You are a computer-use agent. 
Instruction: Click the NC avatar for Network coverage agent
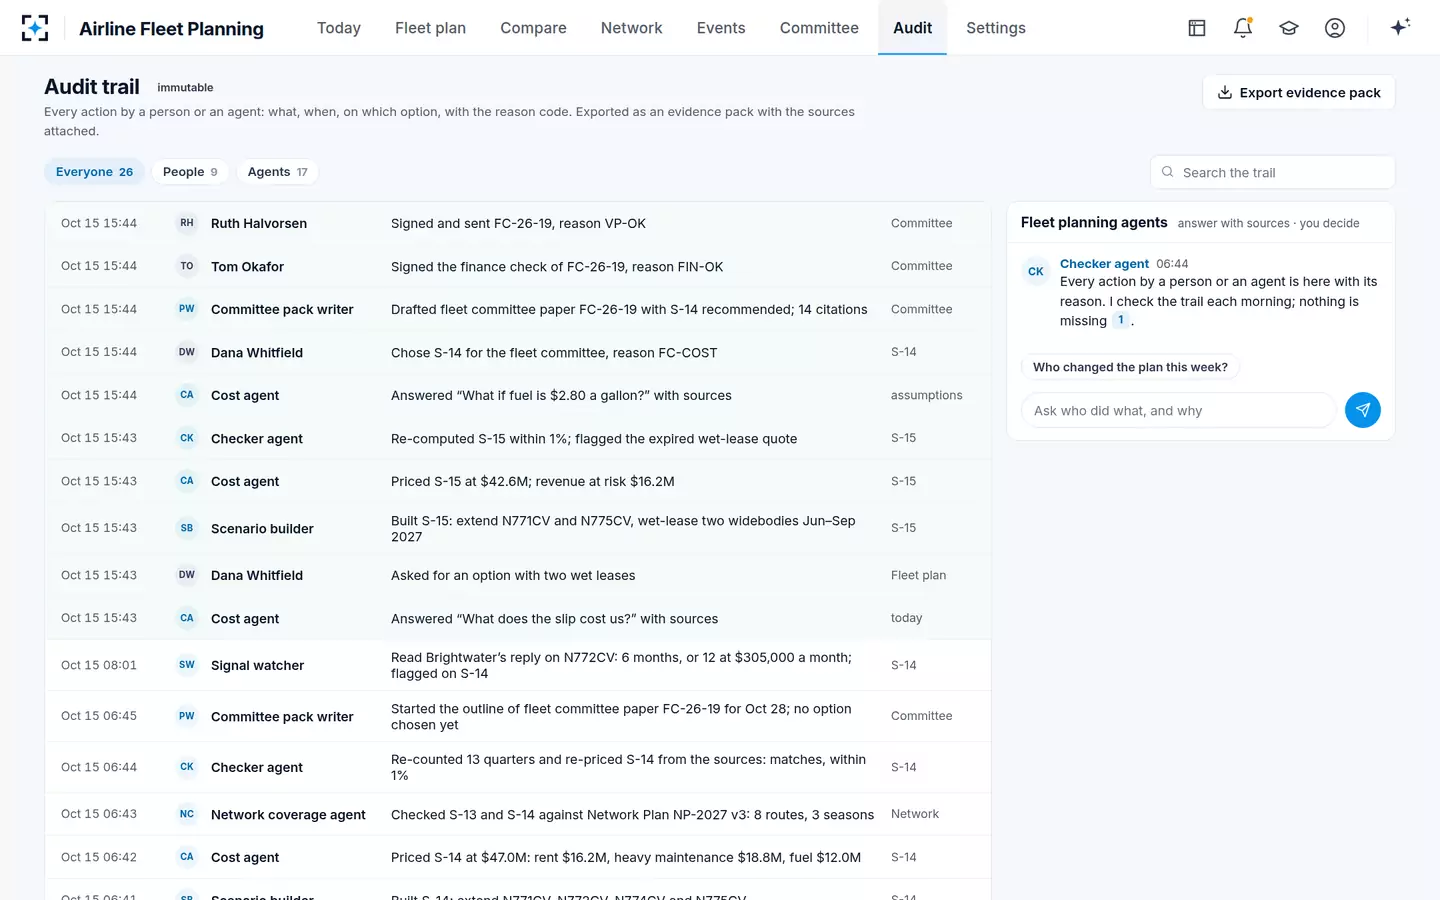point(187,814)
